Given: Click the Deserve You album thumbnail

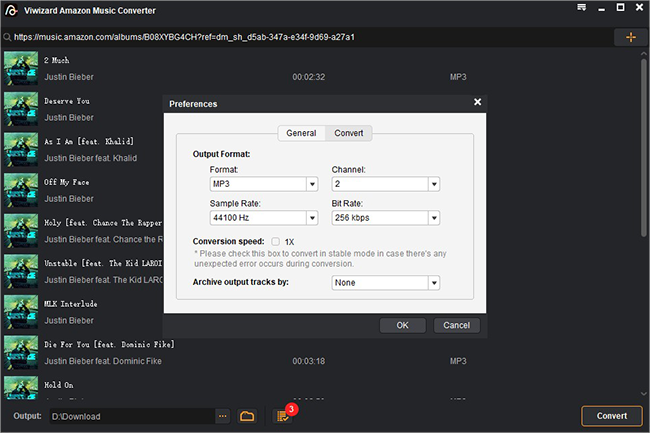Looking at the screenshot, I should tap(21, 109).
